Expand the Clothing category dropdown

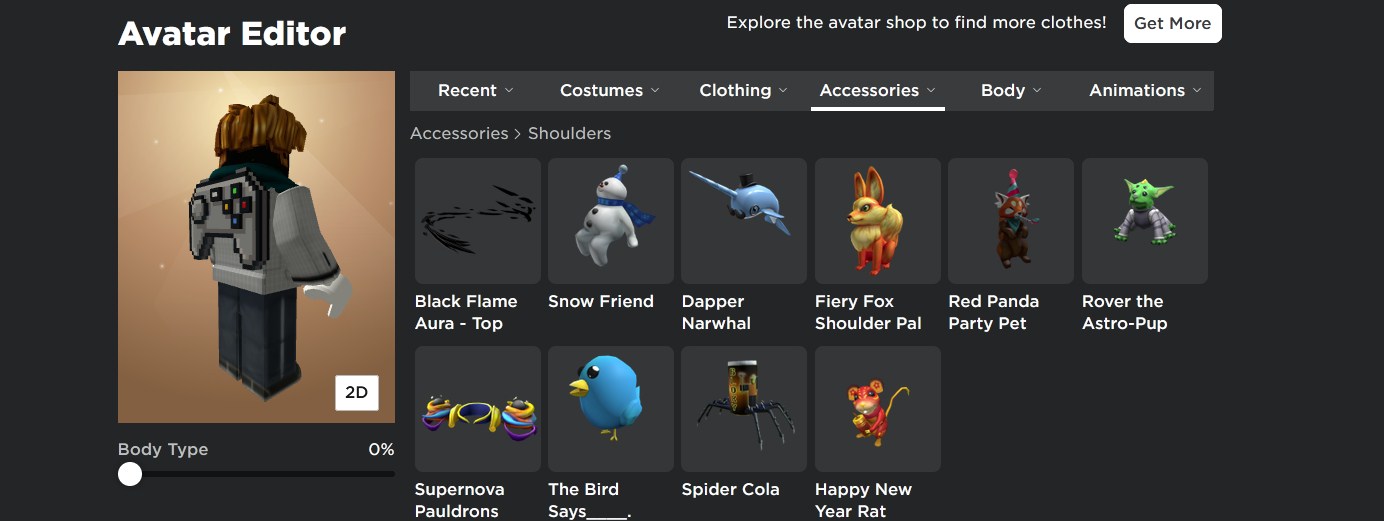coord(744,90)
